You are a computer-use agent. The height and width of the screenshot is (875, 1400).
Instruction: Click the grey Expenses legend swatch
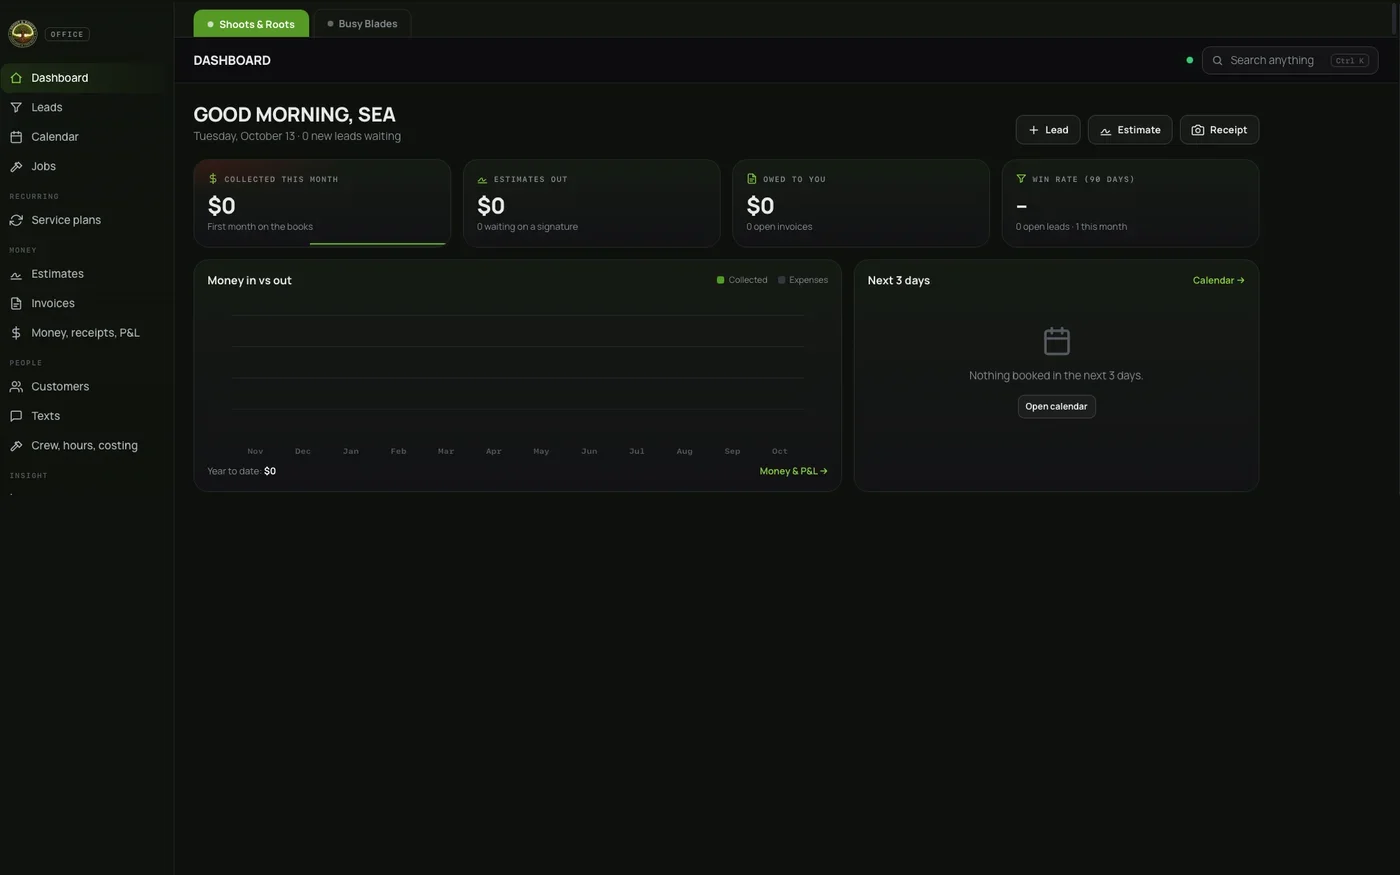click(x=781, y=280)
